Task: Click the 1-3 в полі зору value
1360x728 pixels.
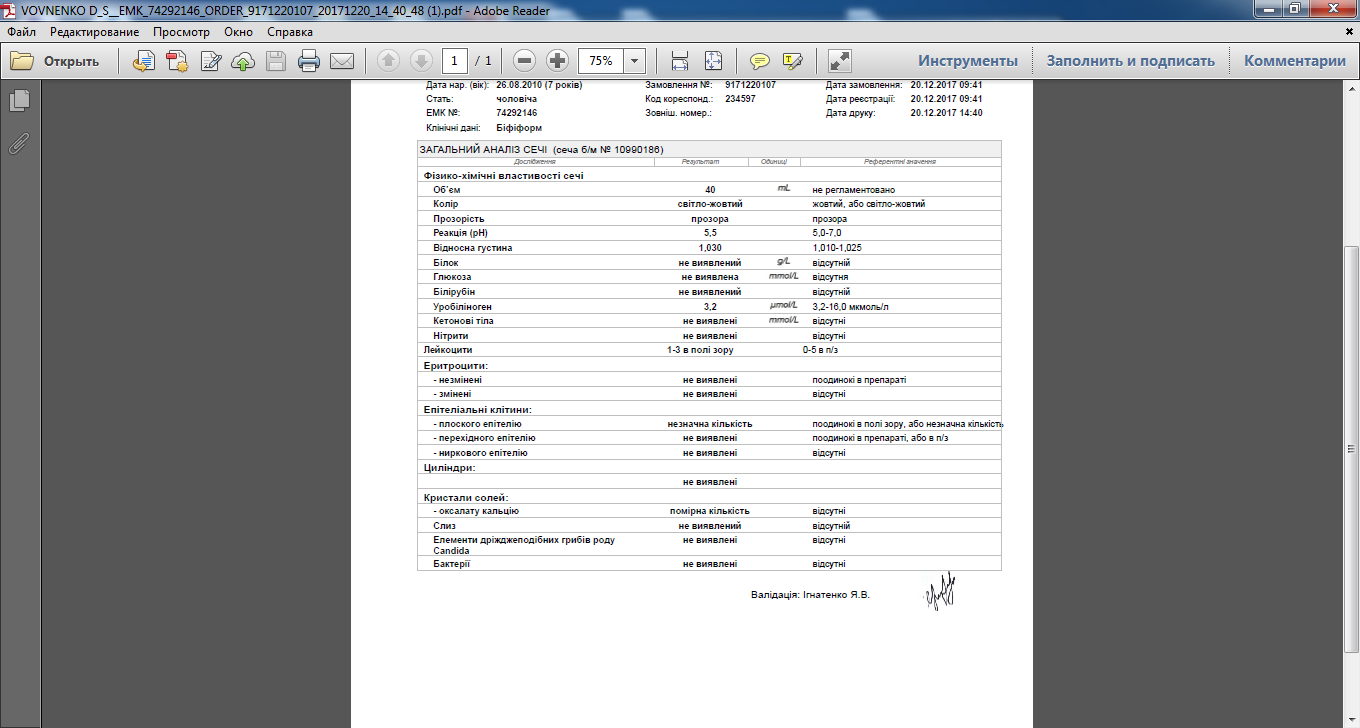Action: pyautogui.click(x=702, y=351)
